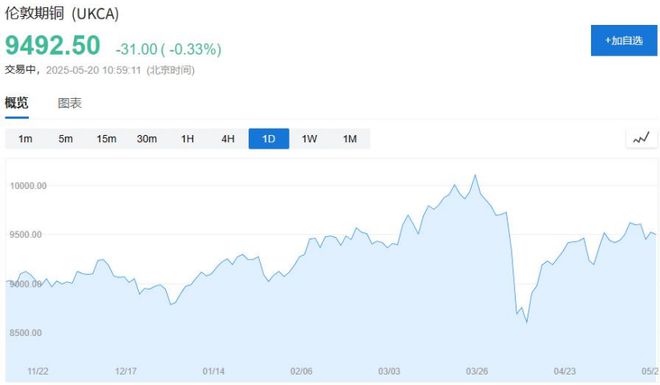Screen dimensions: 660x385
Task: Open the 概览 tab
Action: [17, 103]
